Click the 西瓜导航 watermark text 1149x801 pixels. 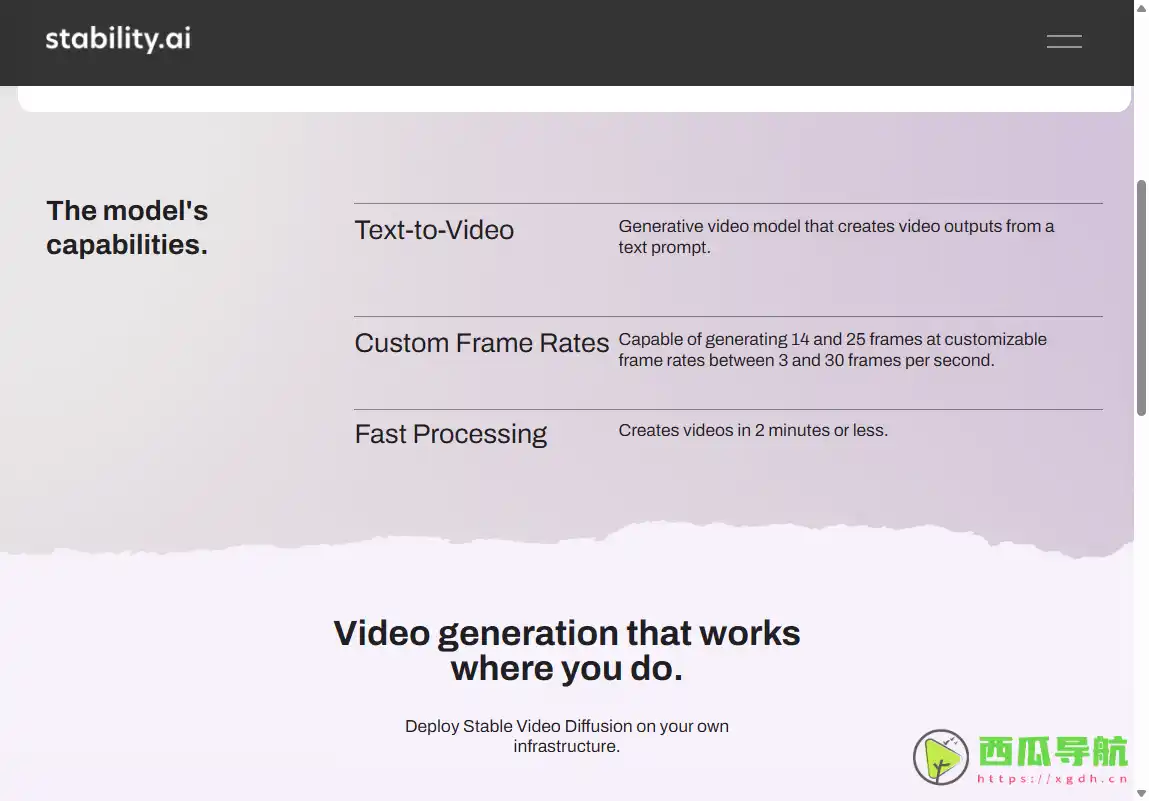[1052, 751]
